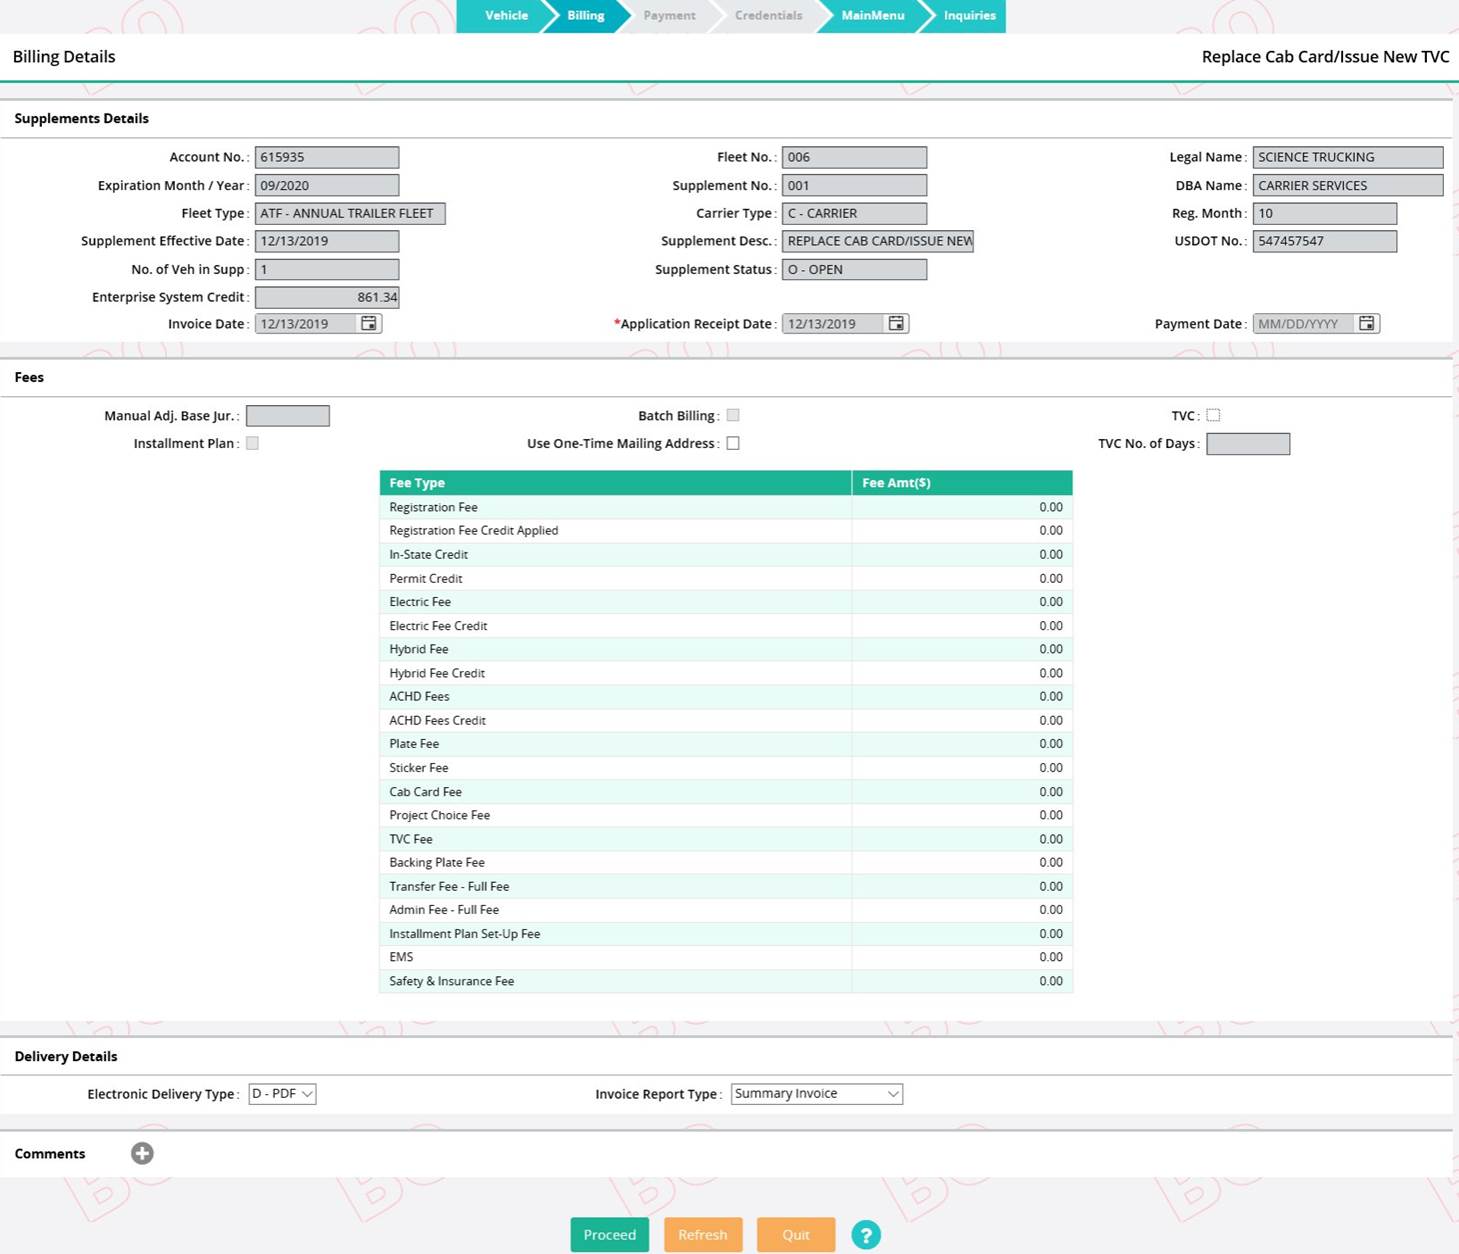Click the Quit button

795,1235
